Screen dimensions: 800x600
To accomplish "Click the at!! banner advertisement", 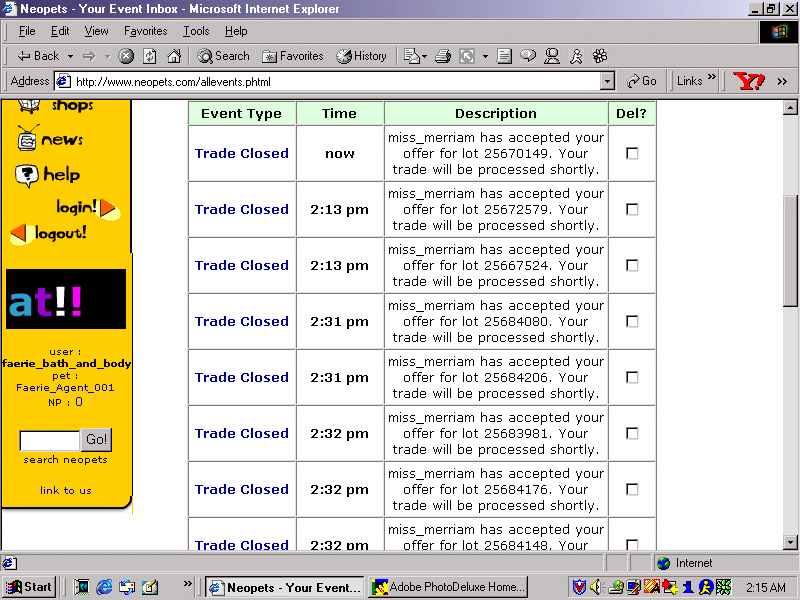I will [66, 299].
